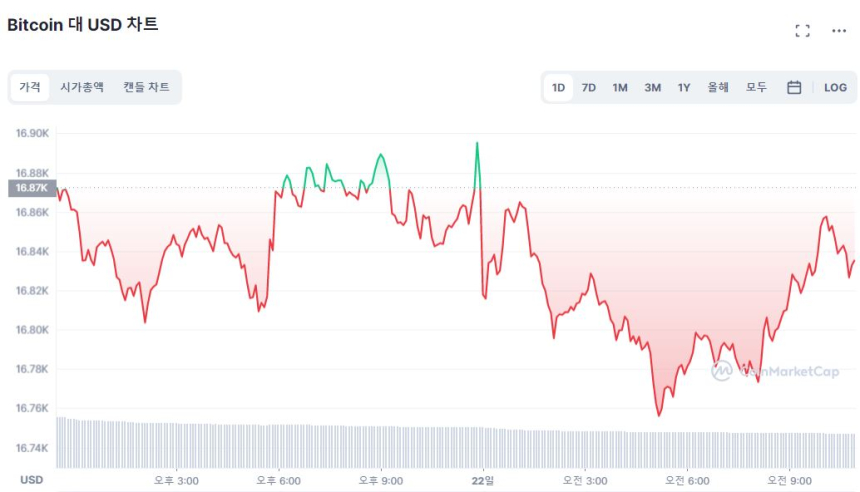Open the calendar date range picker

(x=794, y=88)
